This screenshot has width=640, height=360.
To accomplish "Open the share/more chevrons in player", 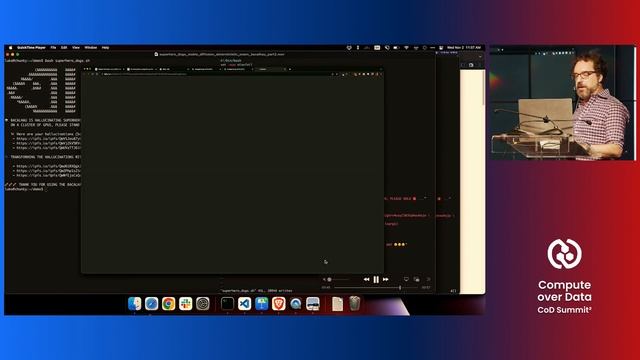I will [x=428, y=280].
